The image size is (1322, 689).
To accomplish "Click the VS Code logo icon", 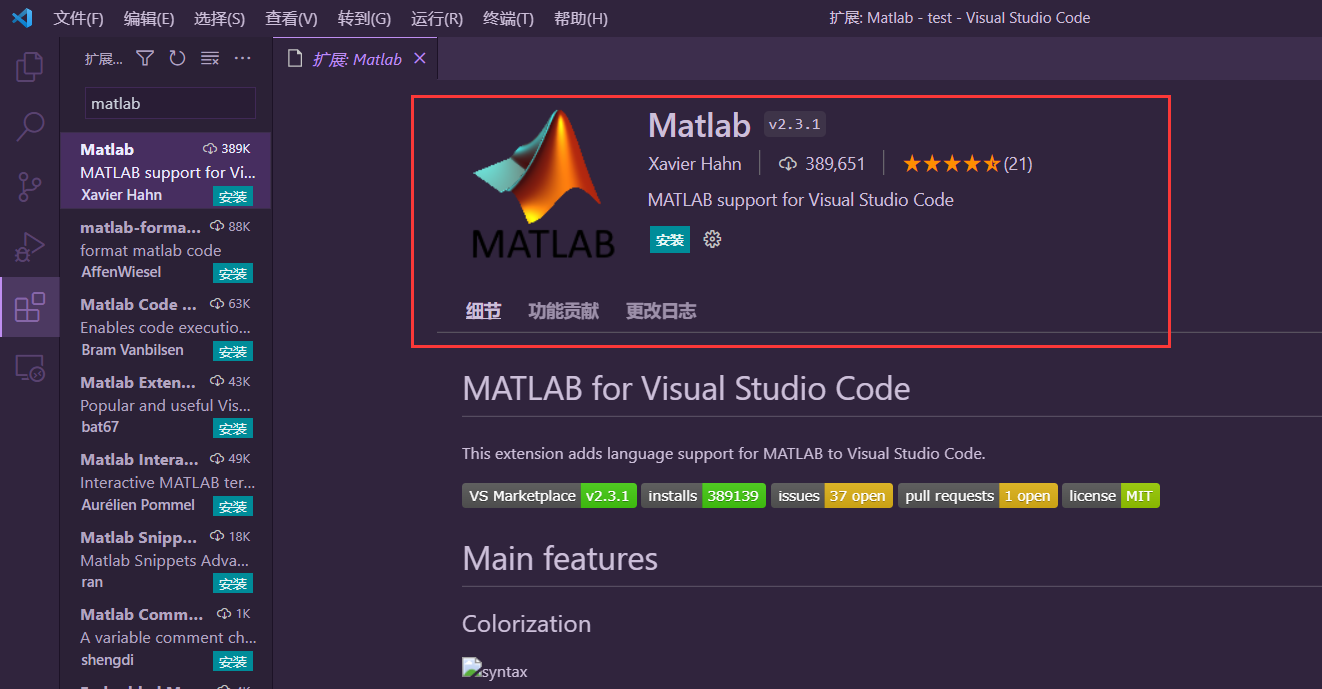I will click(x=22, y=18).
